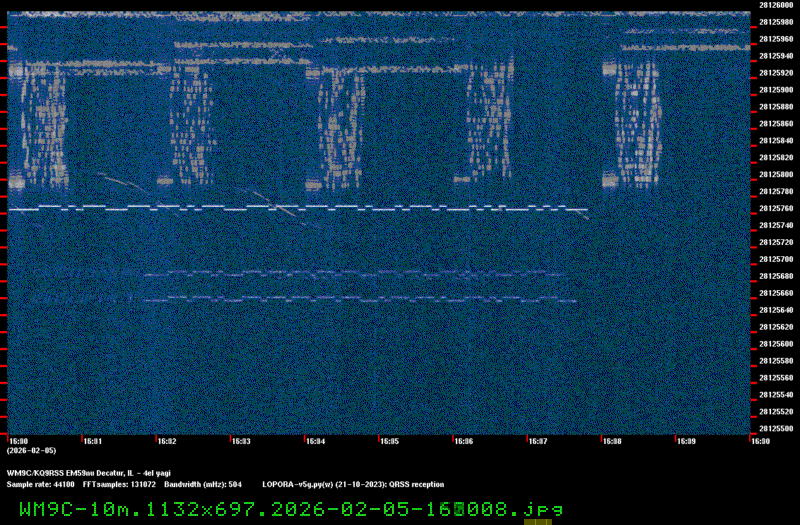Click frequency value 28125600
Screen dimensions: 800x525
(x=776, y=344)
